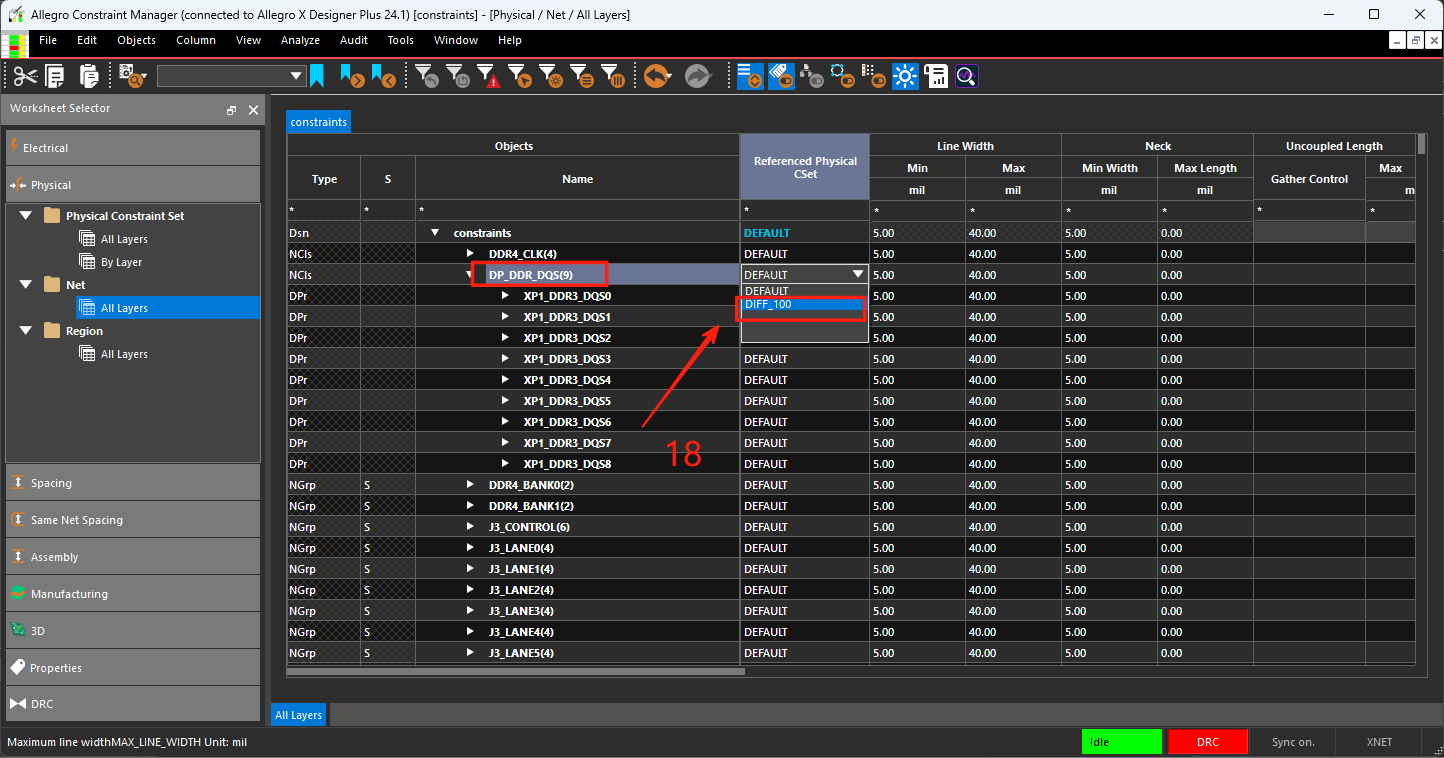Open the Spacing worksheet section
1444x758 pixels.
132,483
